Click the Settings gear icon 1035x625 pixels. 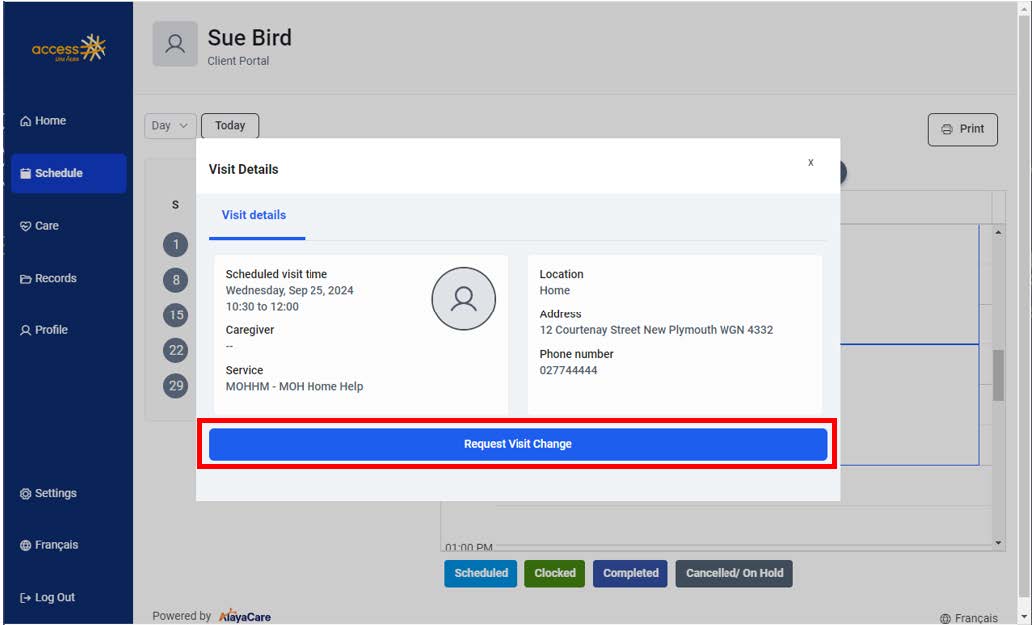[25, 494]
